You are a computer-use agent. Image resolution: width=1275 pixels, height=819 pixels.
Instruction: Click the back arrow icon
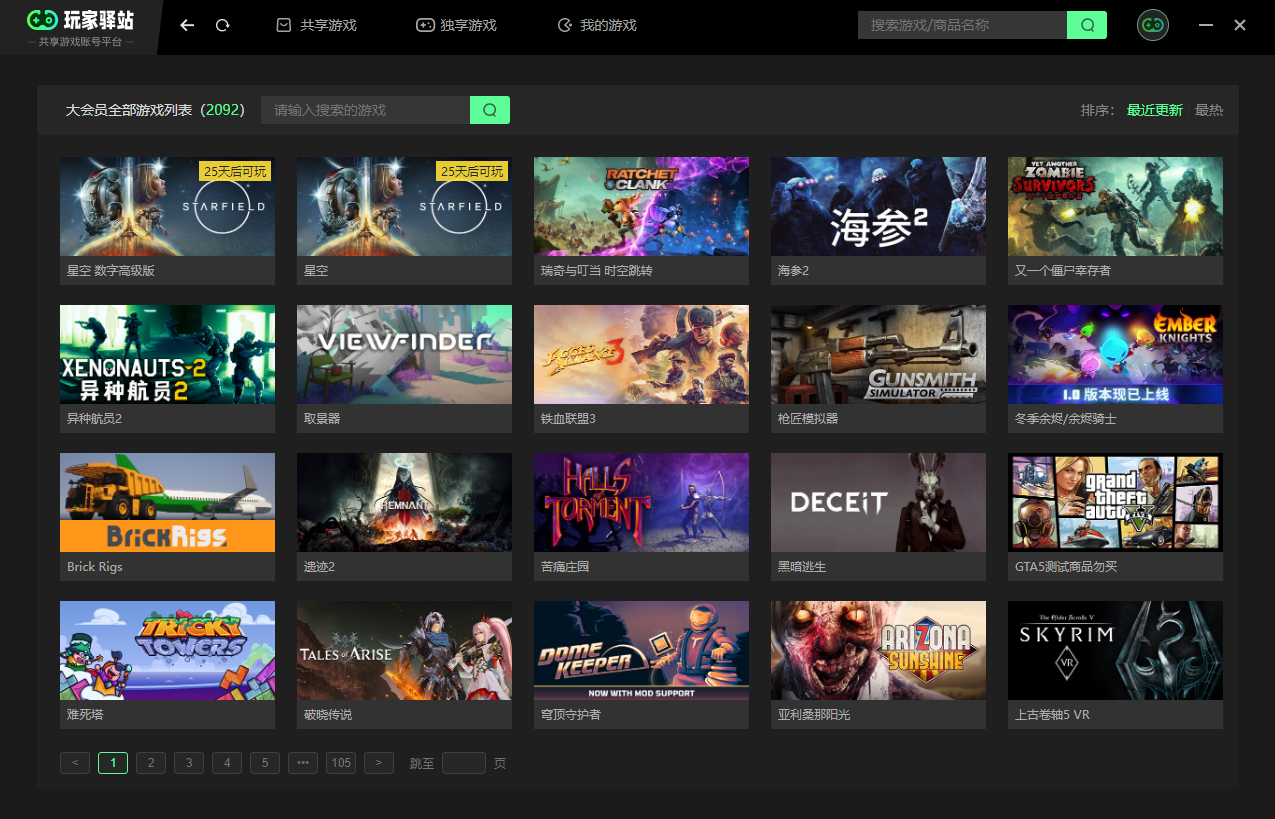(187, 25)
